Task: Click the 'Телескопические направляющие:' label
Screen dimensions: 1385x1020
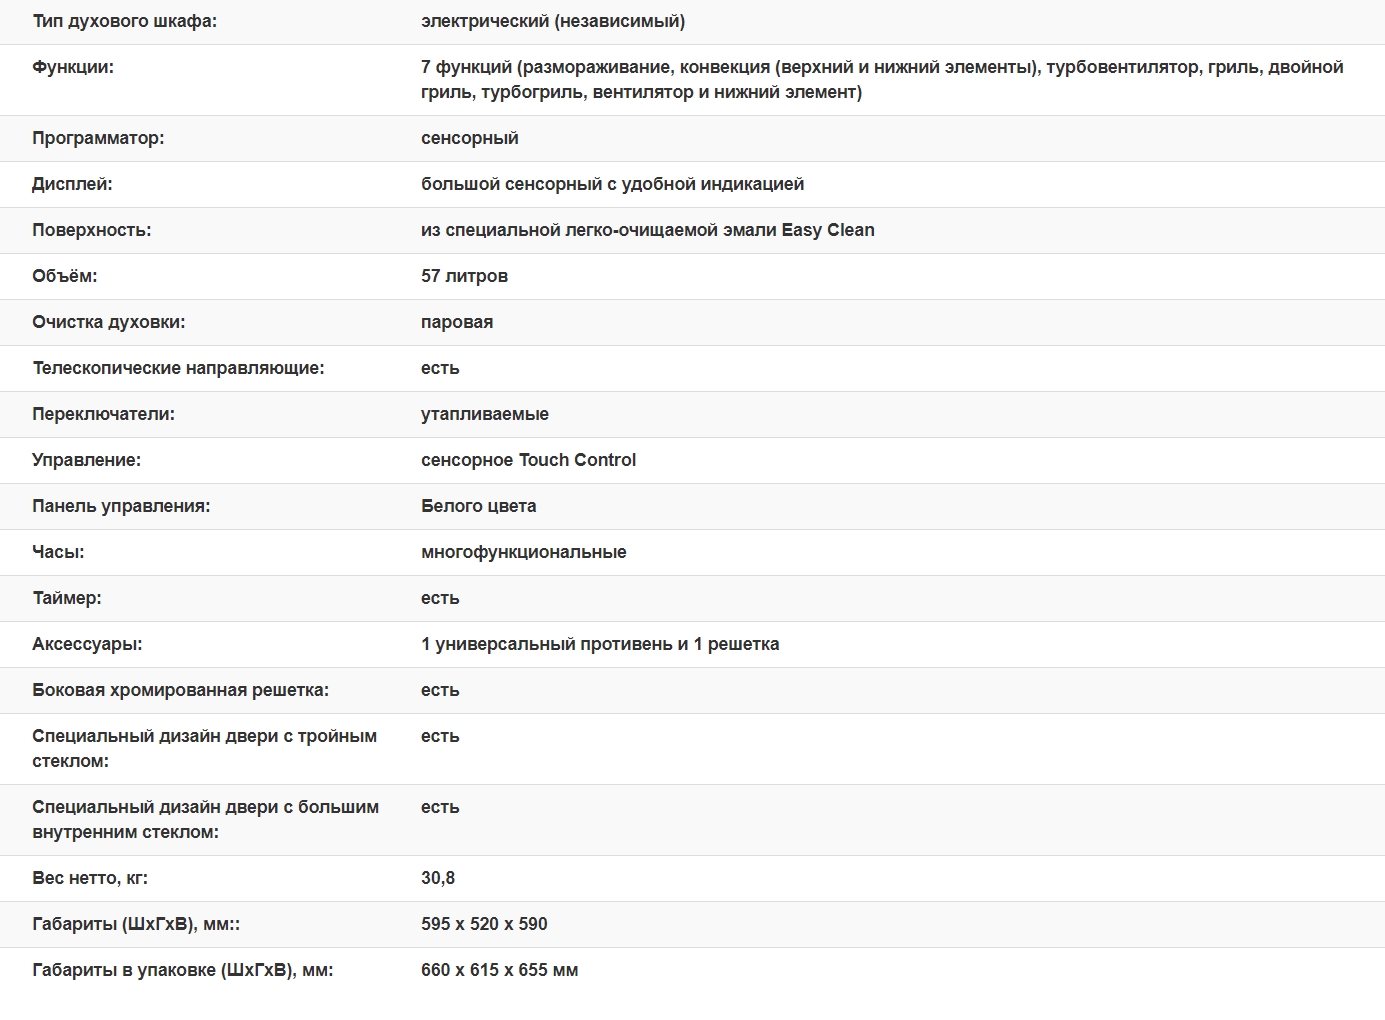Action: [x=178, y=368]
